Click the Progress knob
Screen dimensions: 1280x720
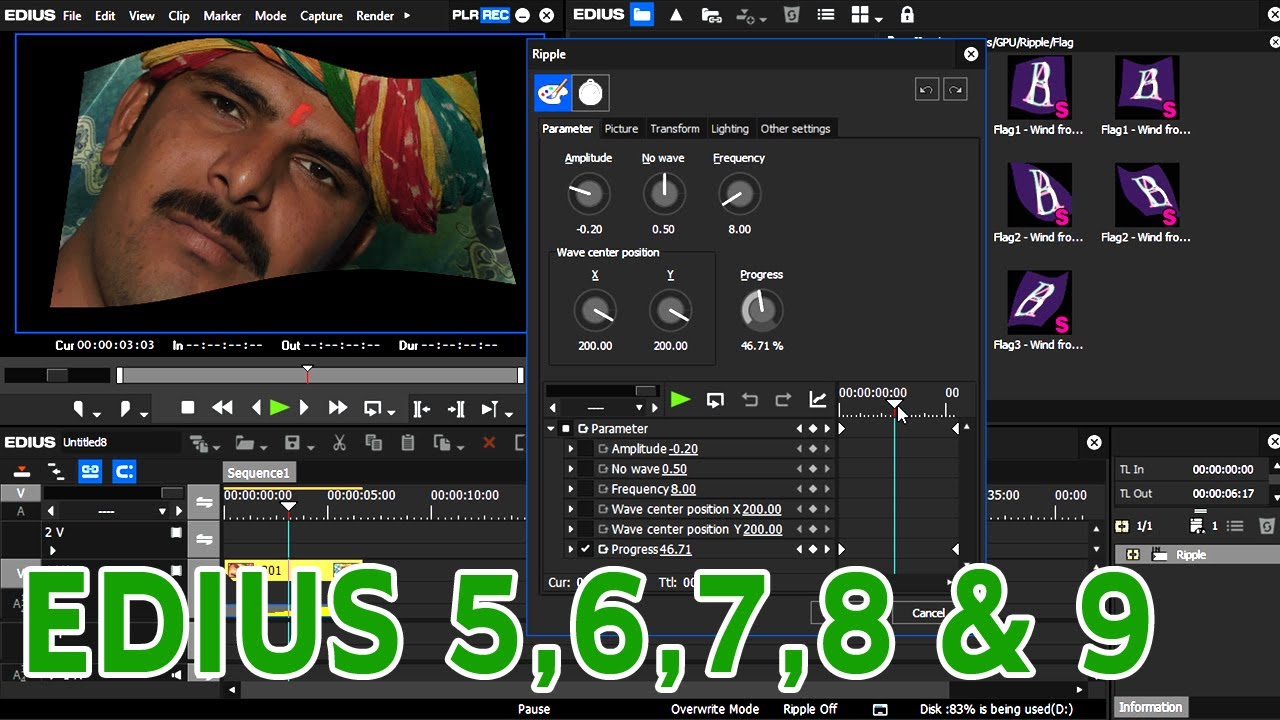point(761,311)
